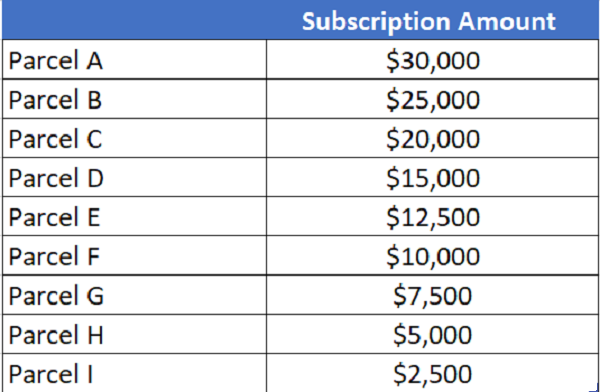Select the $2,500 amount cell
Screen dimensions: 600x392
point(432,373)
